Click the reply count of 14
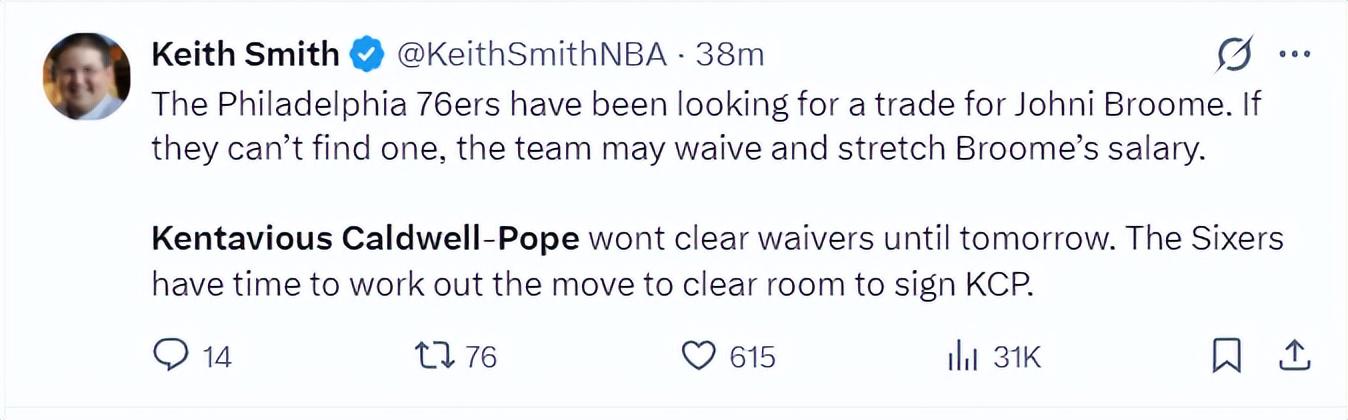 pyautogui.click(x=217, y=357)
